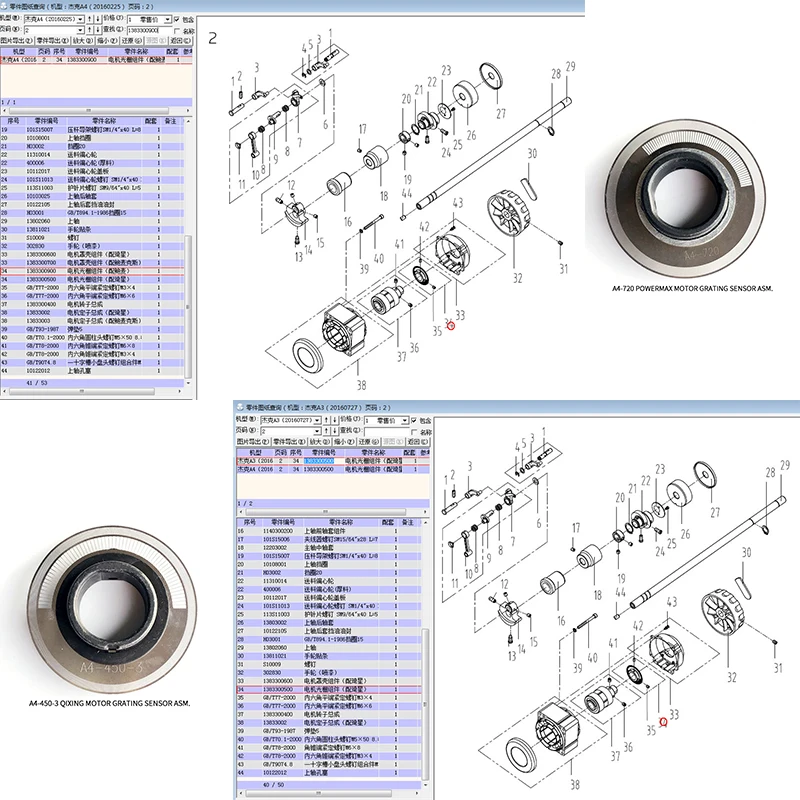Select row 29 上轴 in A4 parts list
The image size is (800, 800).
(92, 221)
